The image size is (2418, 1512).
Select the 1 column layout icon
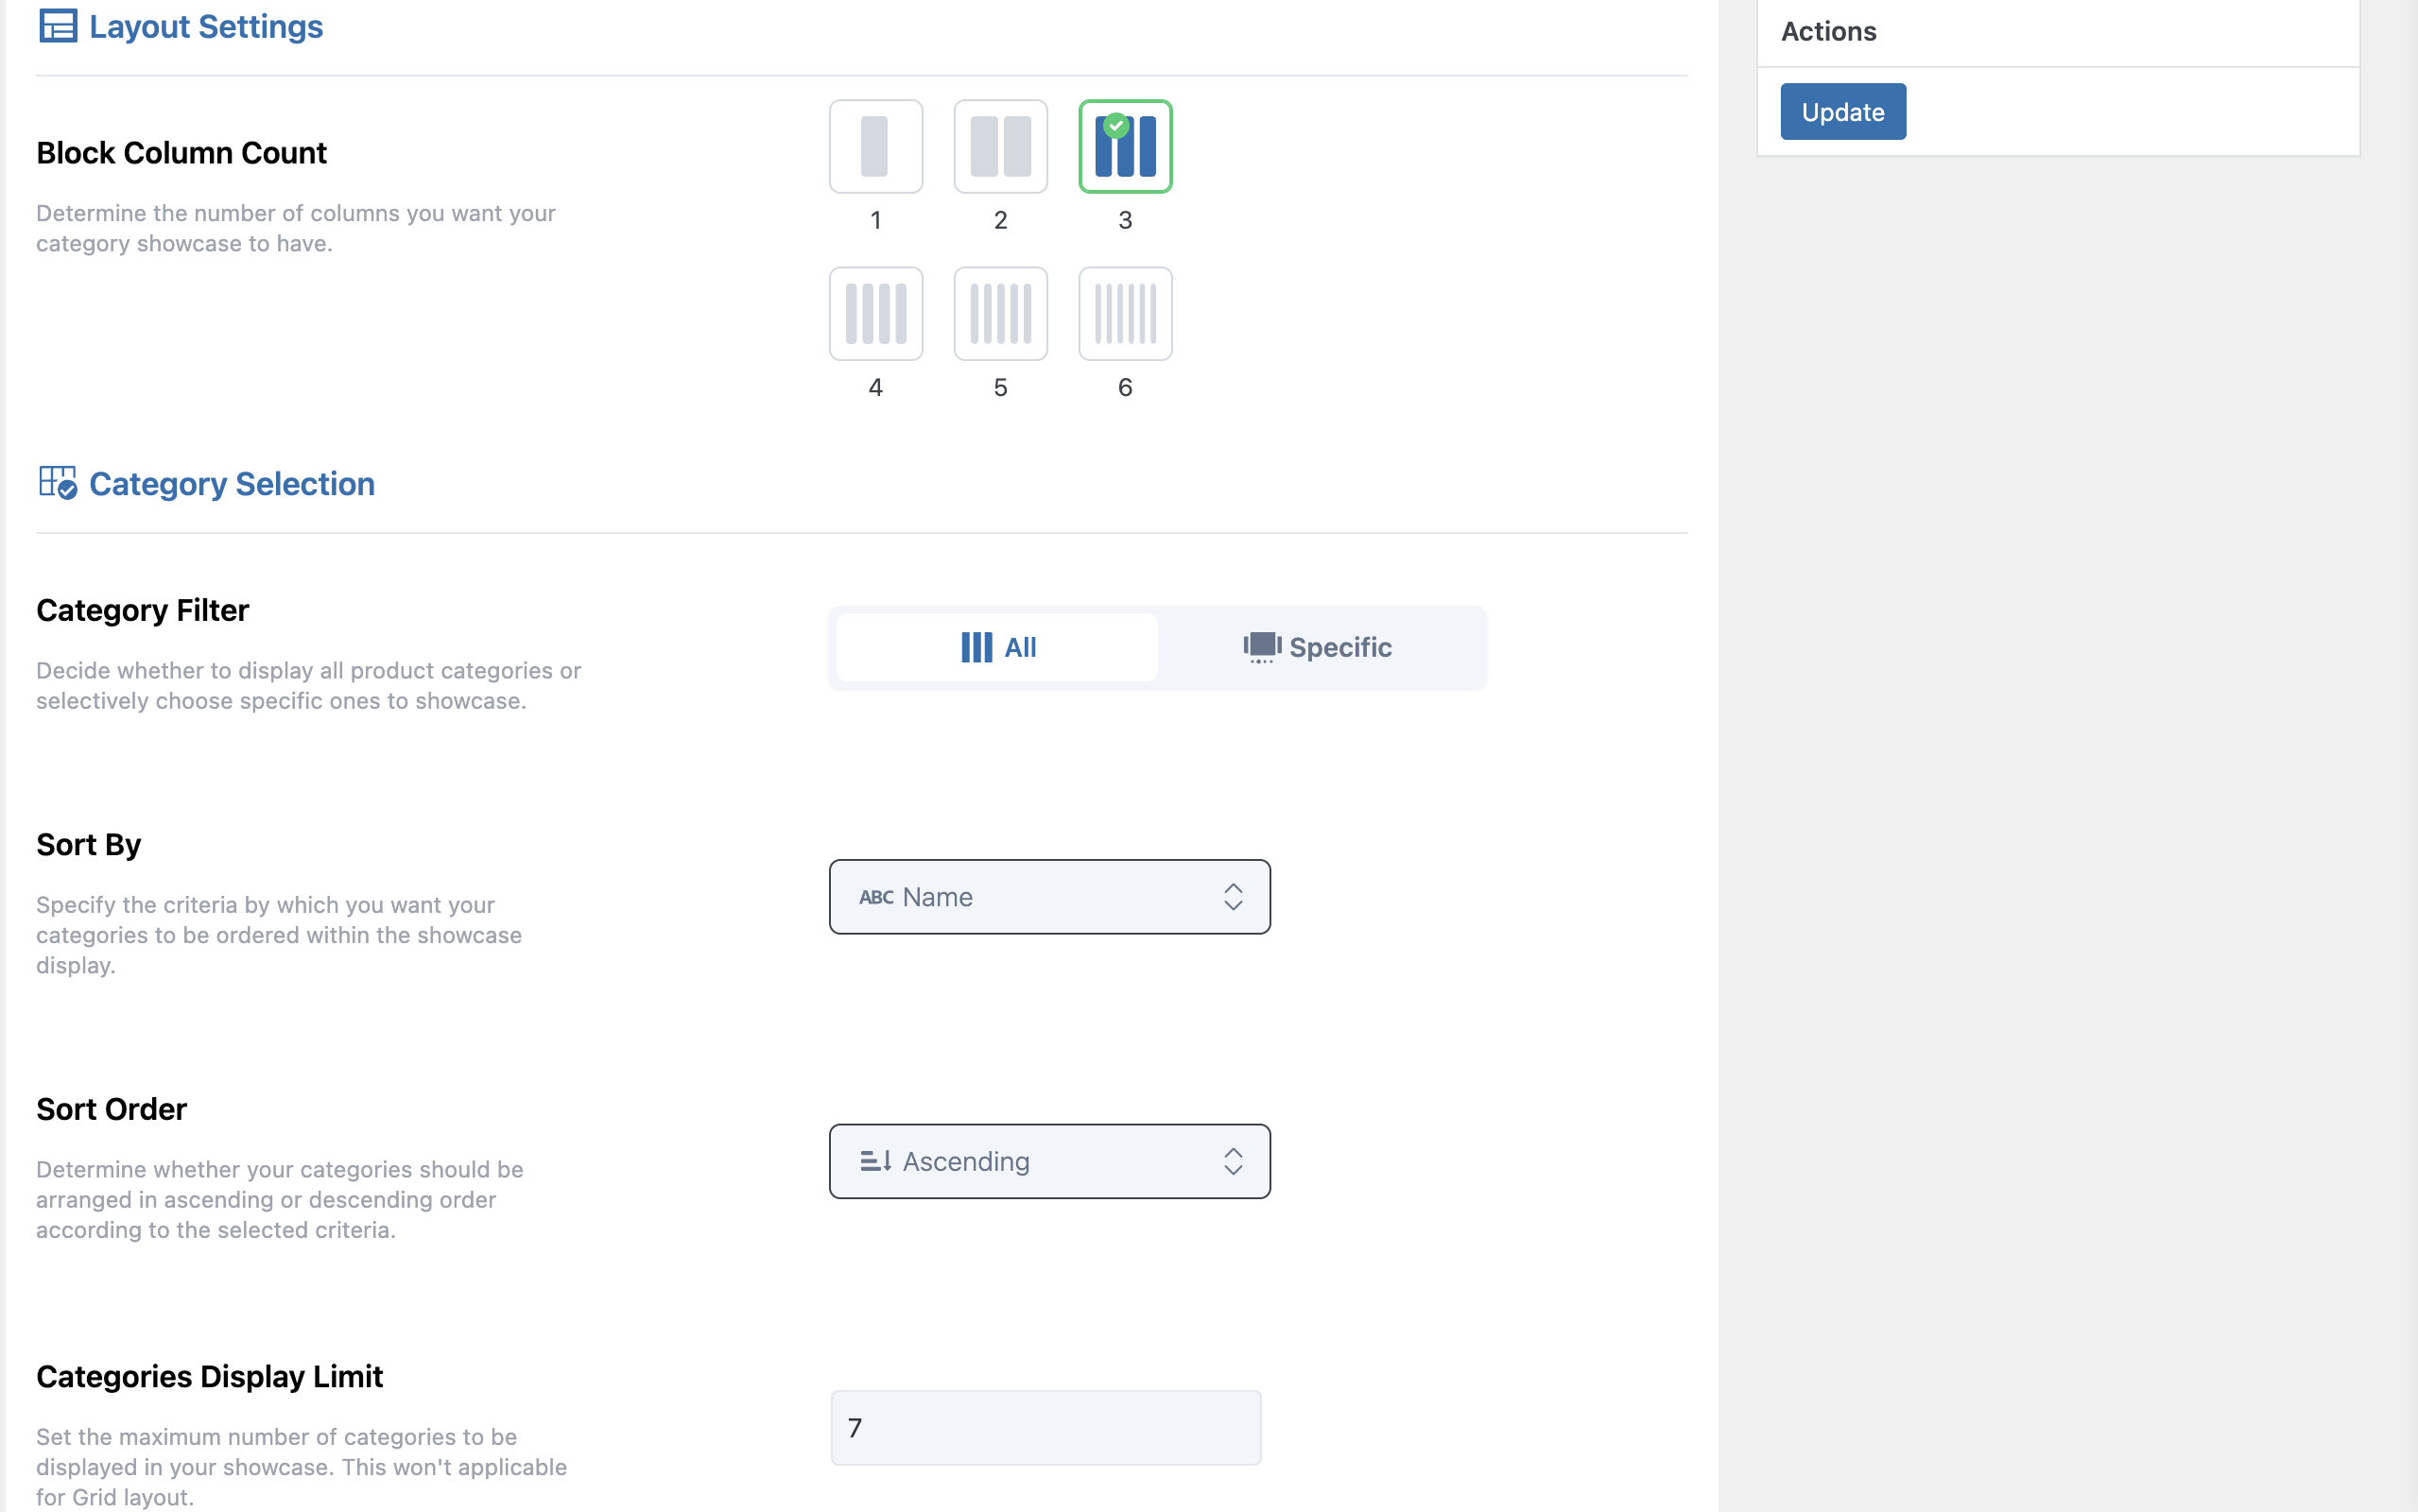[x=875, y=146]
